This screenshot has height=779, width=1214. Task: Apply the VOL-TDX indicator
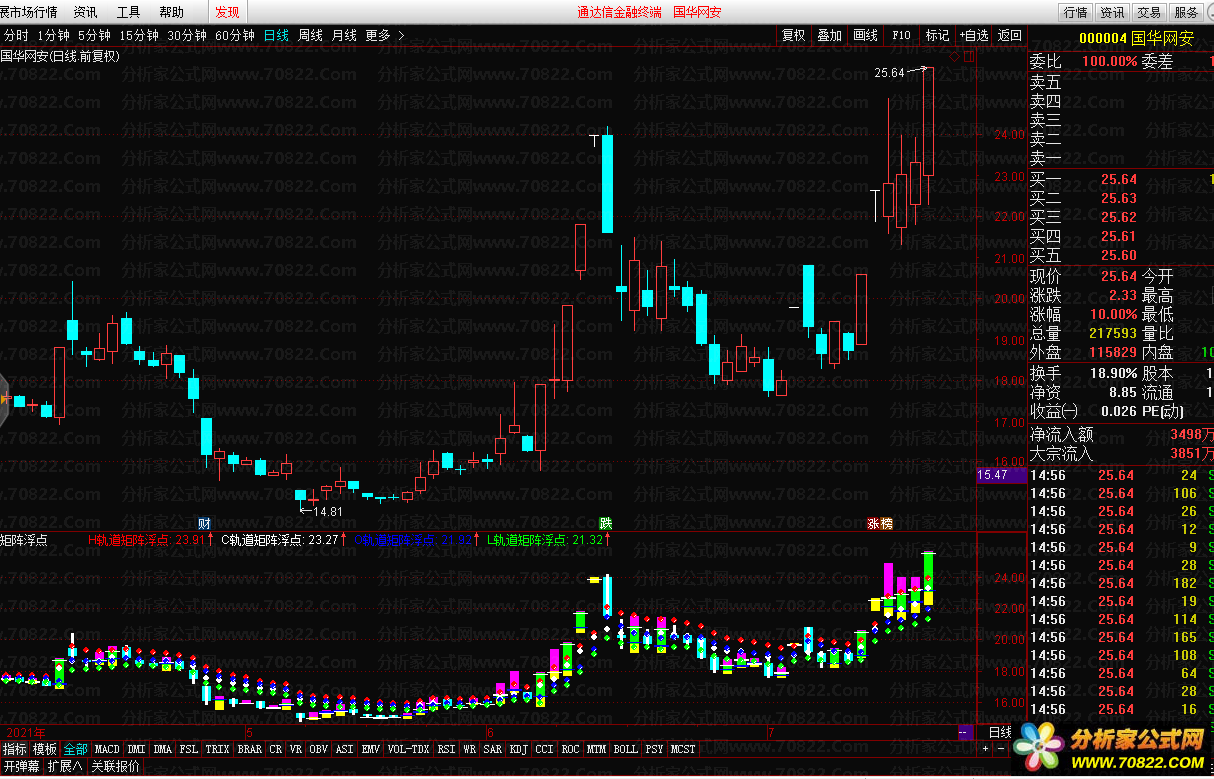coord(409,749)
